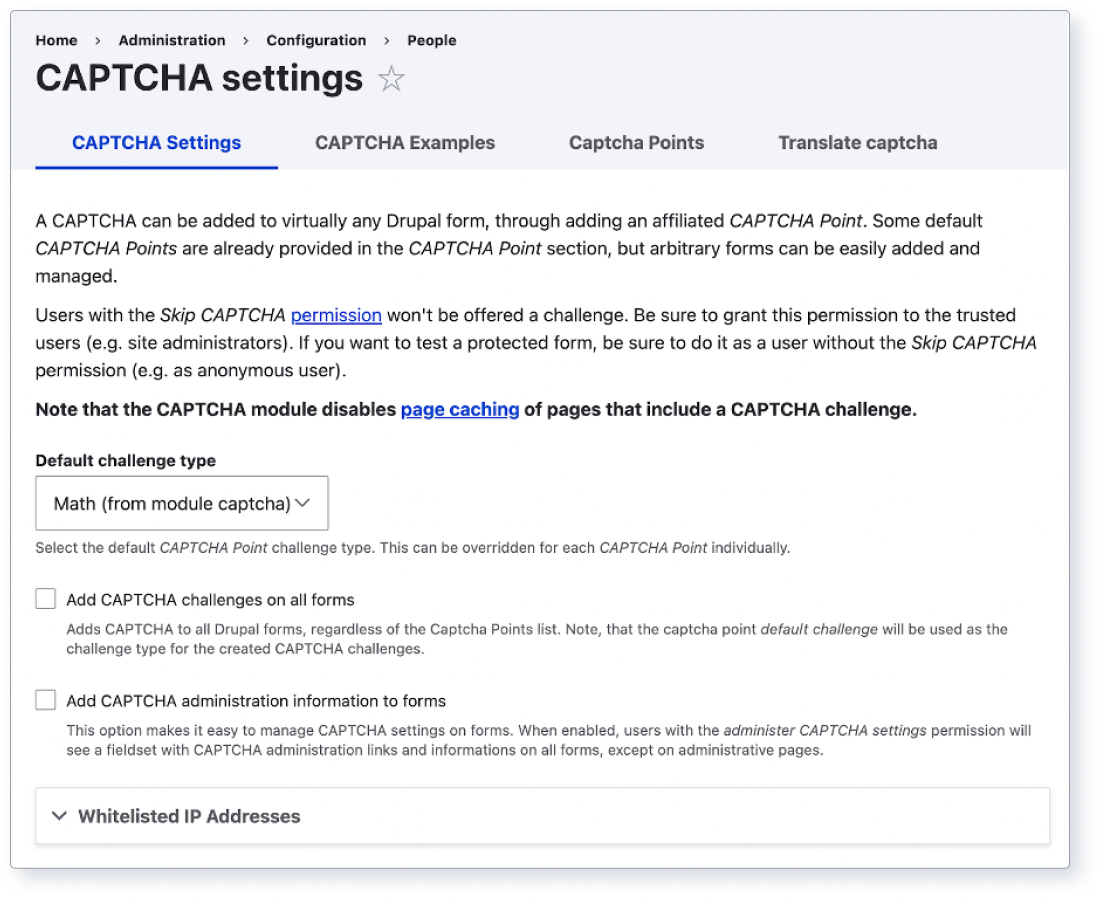Open the Default challenge type dropdown

[x=182, y=502]
